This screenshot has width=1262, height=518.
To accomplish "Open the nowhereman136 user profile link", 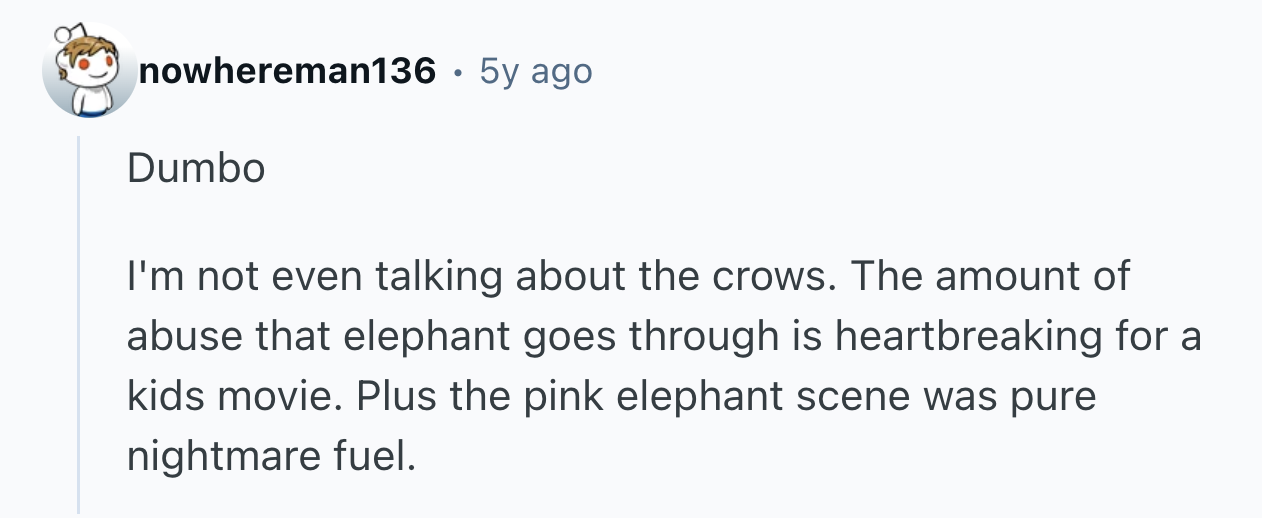I will click(x=288, y=71).
